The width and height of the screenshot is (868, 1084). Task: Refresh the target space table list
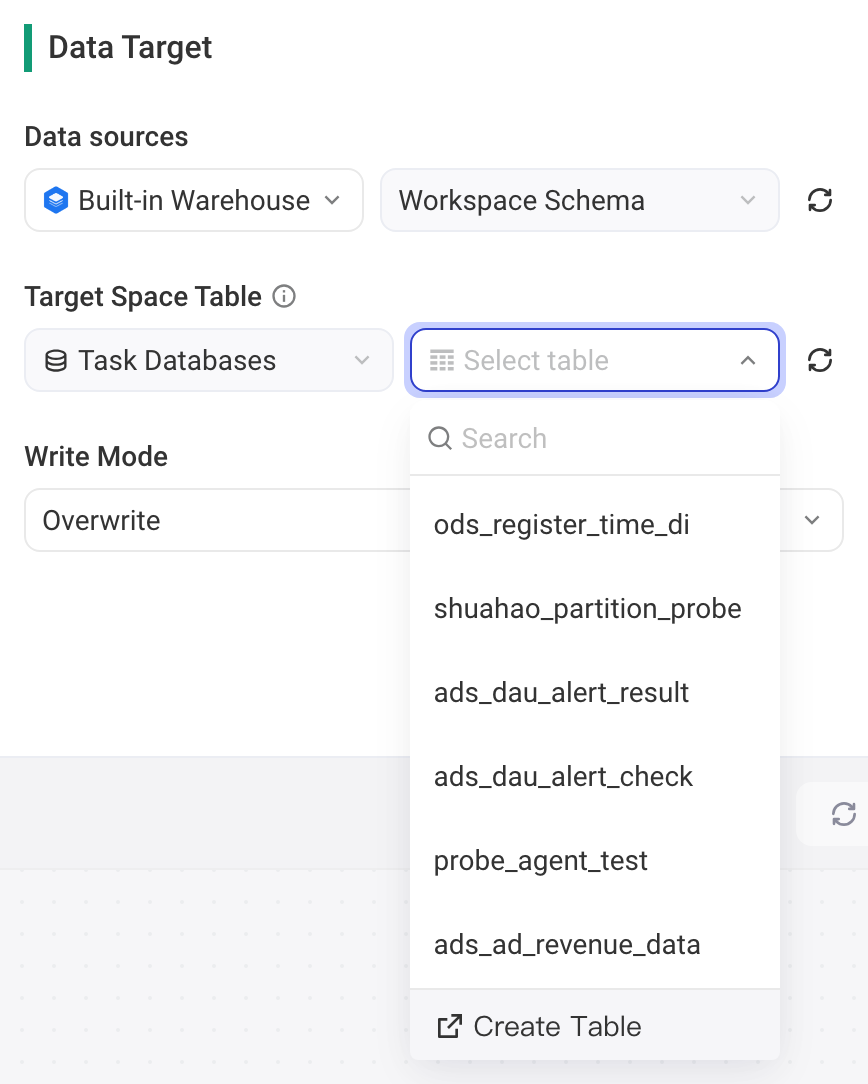(x=820, y=360)
